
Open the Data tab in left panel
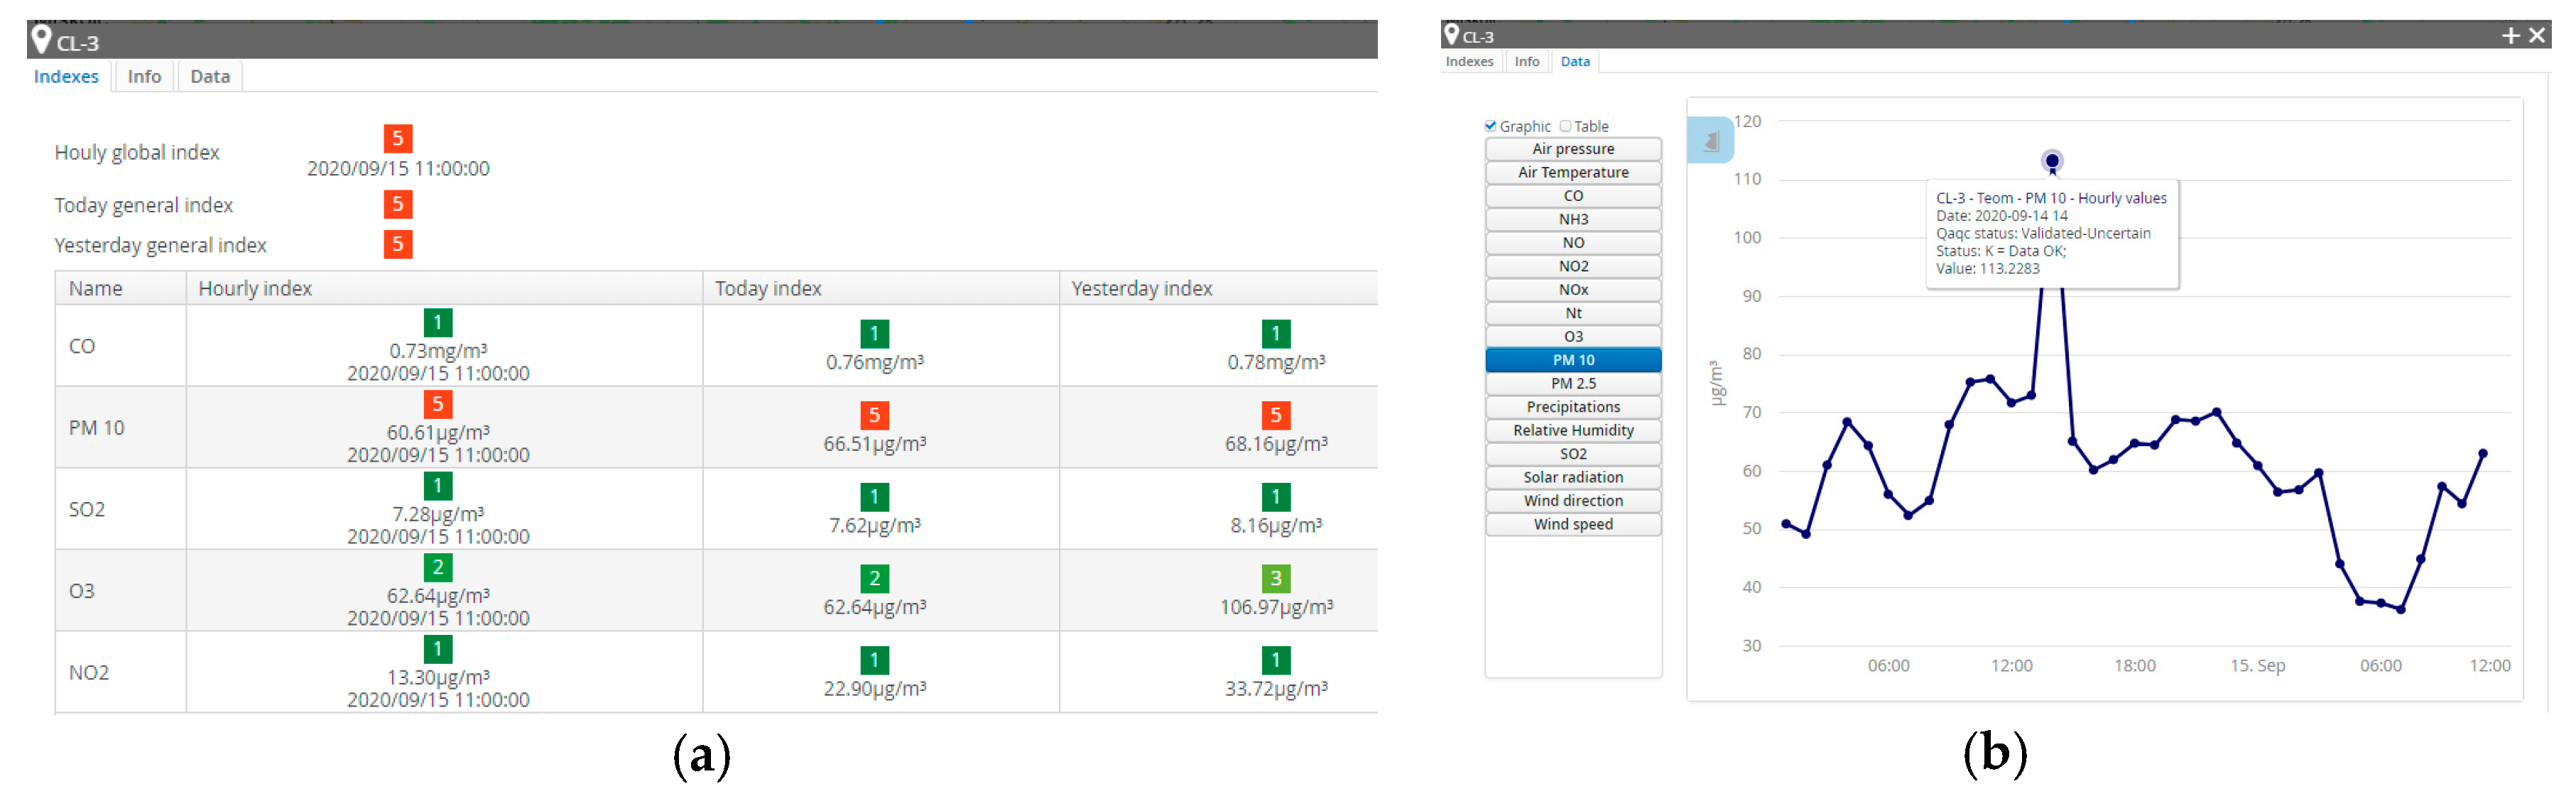pos(210,76)
